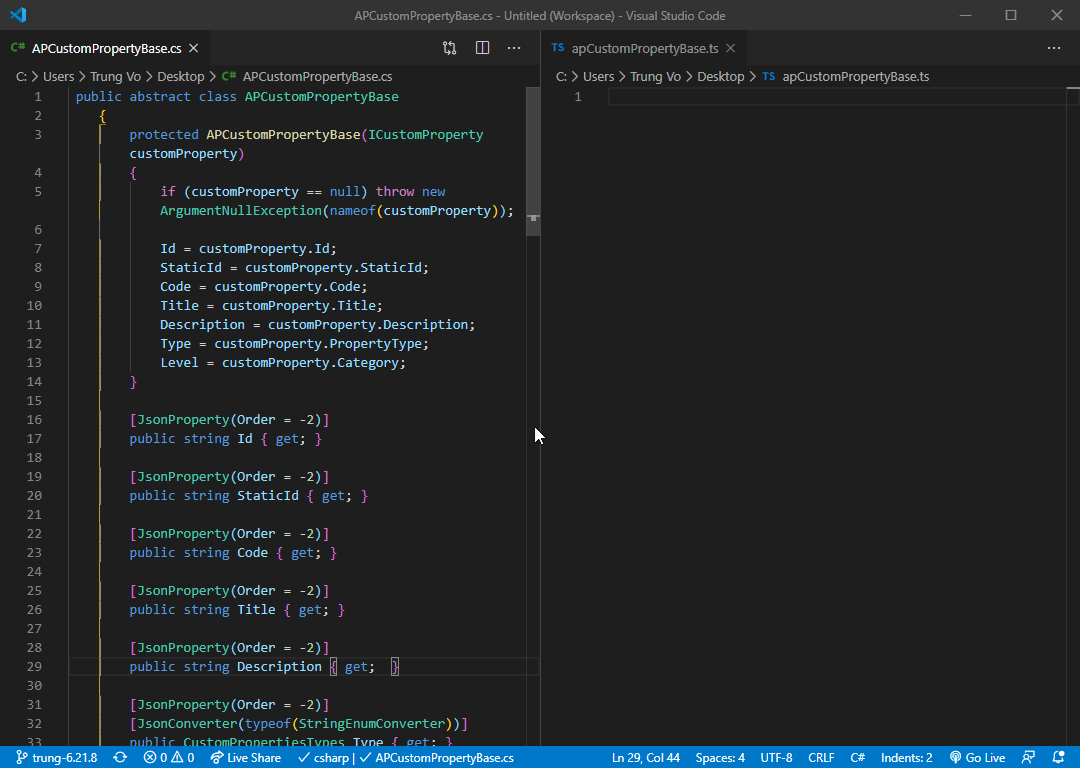Viewport: 1080px width, 768px height.
Task: Open changes compare icon in left editor toolbar
Action: coord(449,48)
